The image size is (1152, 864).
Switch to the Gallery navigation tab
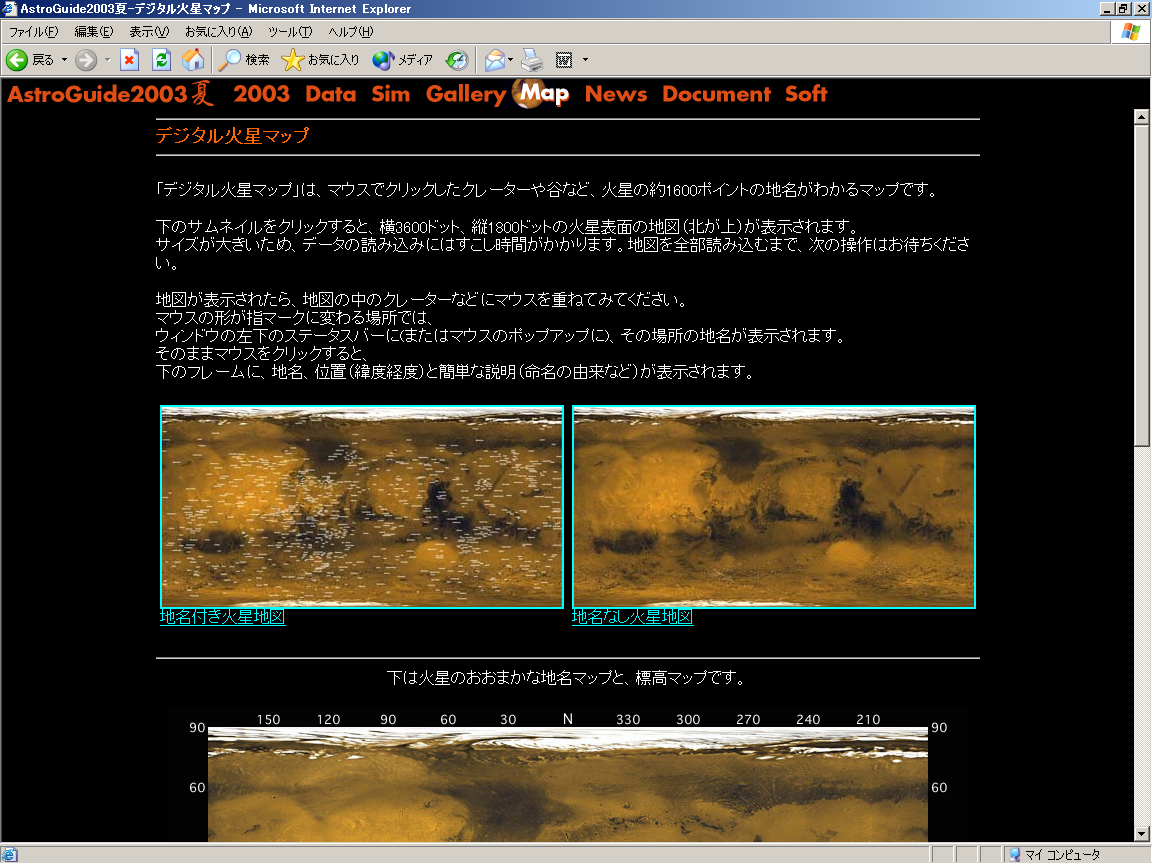tap(465, 94)
